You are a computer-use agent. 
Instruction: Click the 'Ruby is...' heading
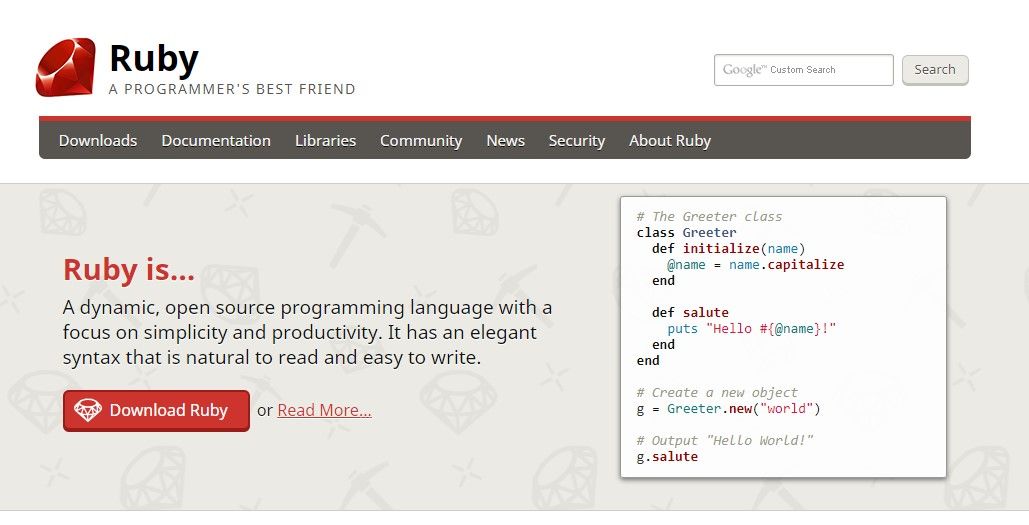point(129,270)
